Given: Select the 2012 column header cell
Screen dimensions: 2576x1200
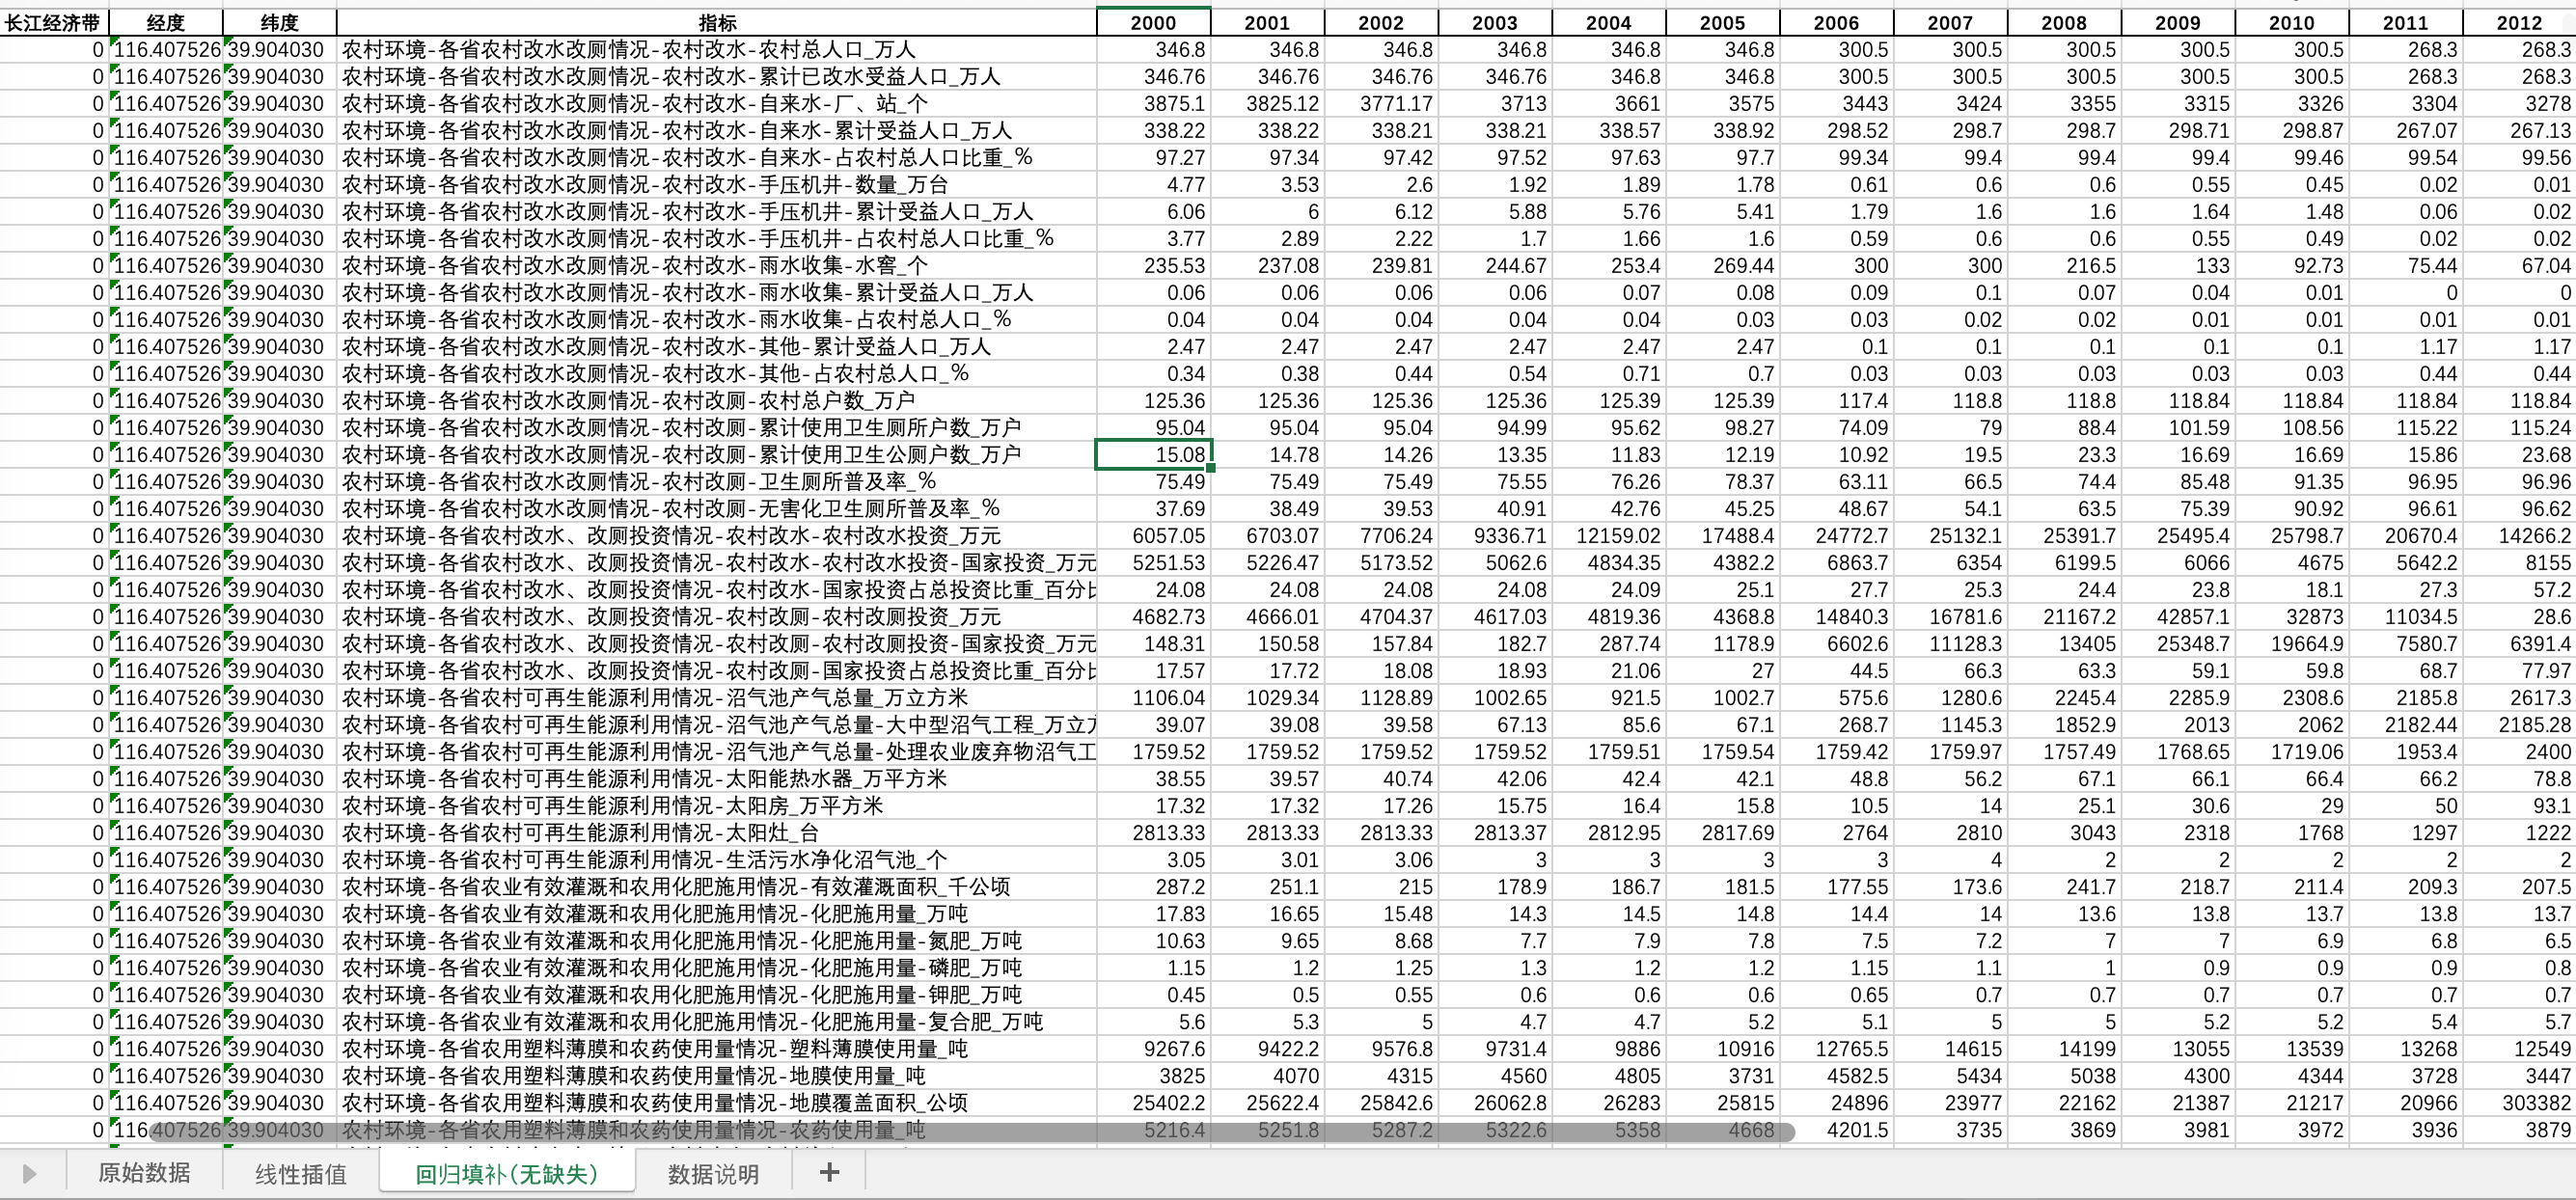Looking at the screenshot, I should (x=2518, y=22).
